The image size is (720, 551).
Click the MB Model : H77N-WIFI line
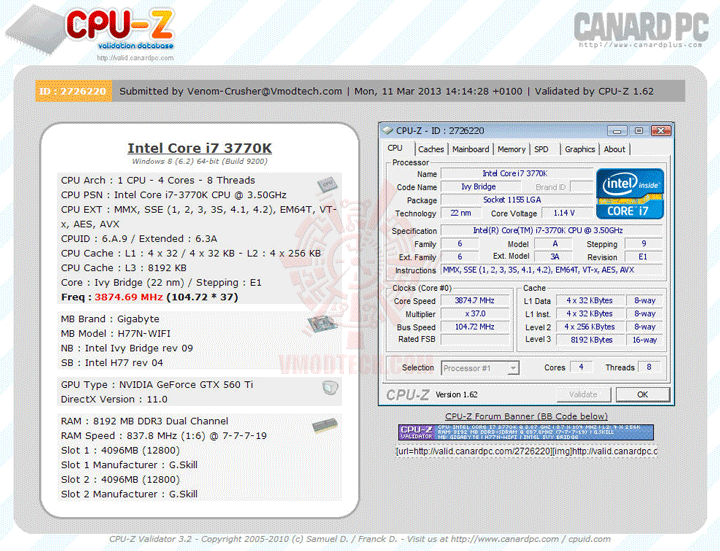coord(116,333)
